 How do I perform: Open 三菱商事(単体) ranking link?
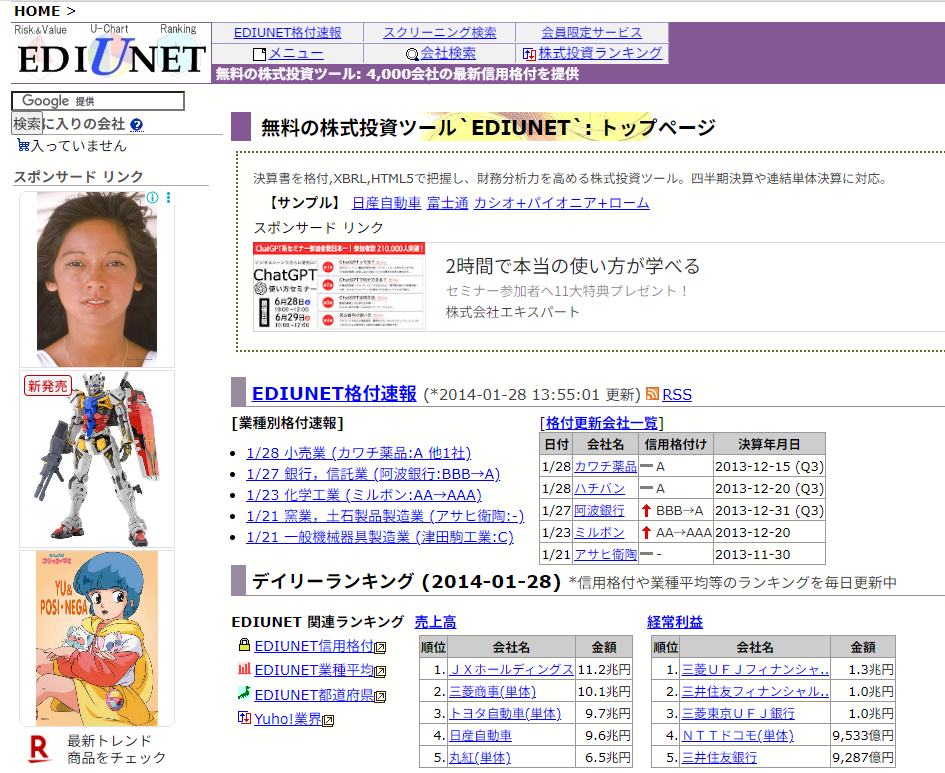point(492,692)
